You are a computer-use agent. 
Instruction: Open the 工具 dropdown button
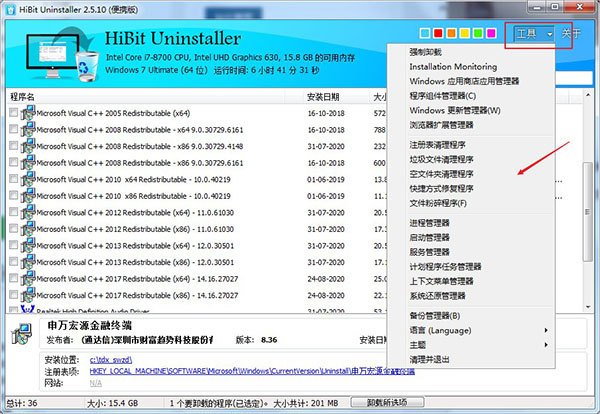(x=534, y=34)
